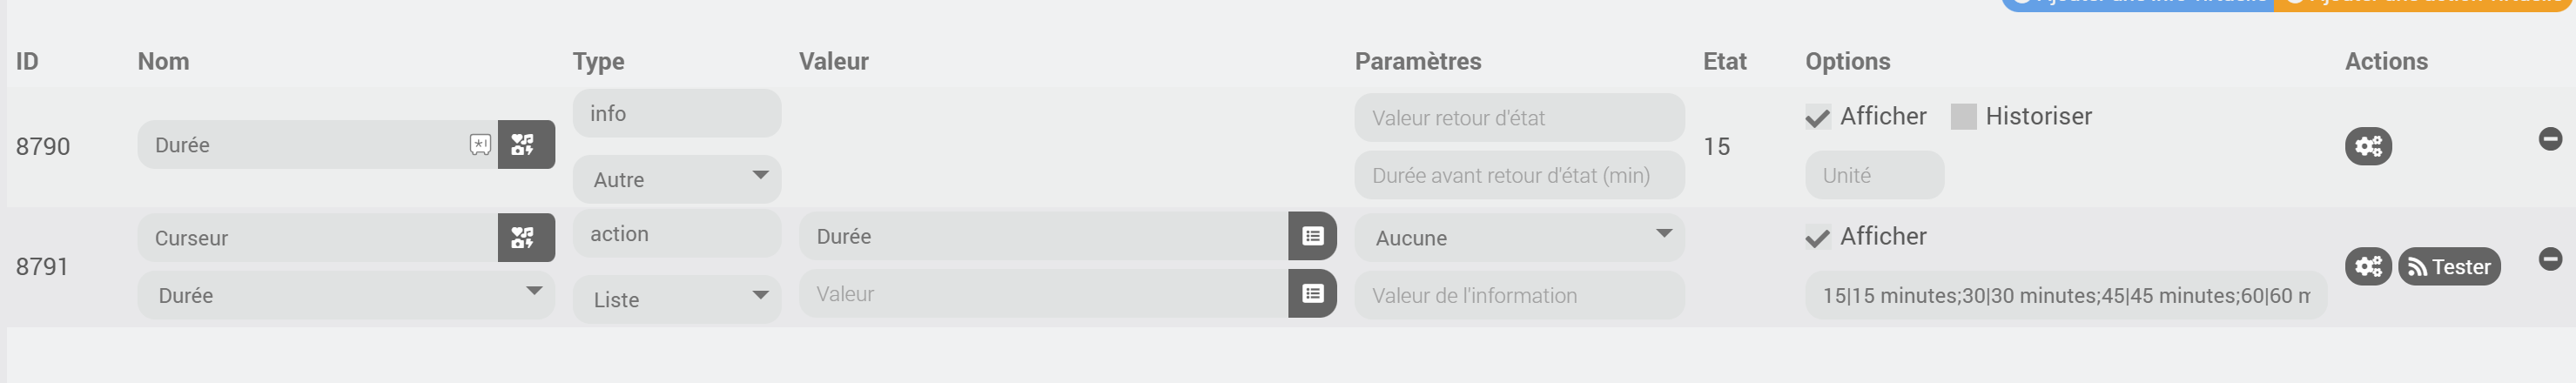Viewport: 2576px width, 383px height.
Task: Click list icon beside the empty Valeur field
Action: coord(1312,294)
